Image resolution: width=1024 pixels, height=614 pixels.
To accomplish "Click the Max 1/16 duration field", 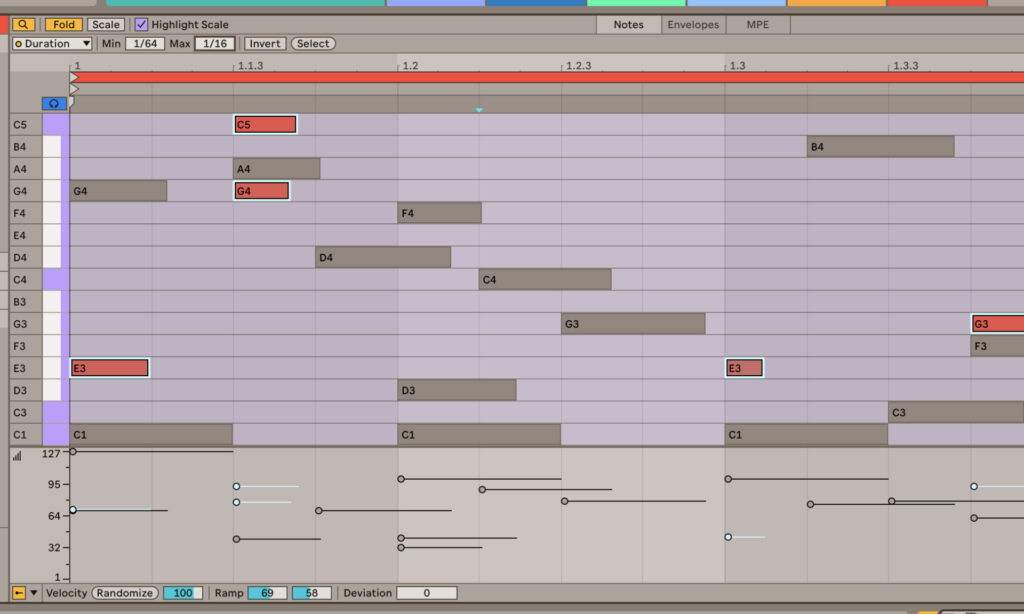I will coord(215,44).
